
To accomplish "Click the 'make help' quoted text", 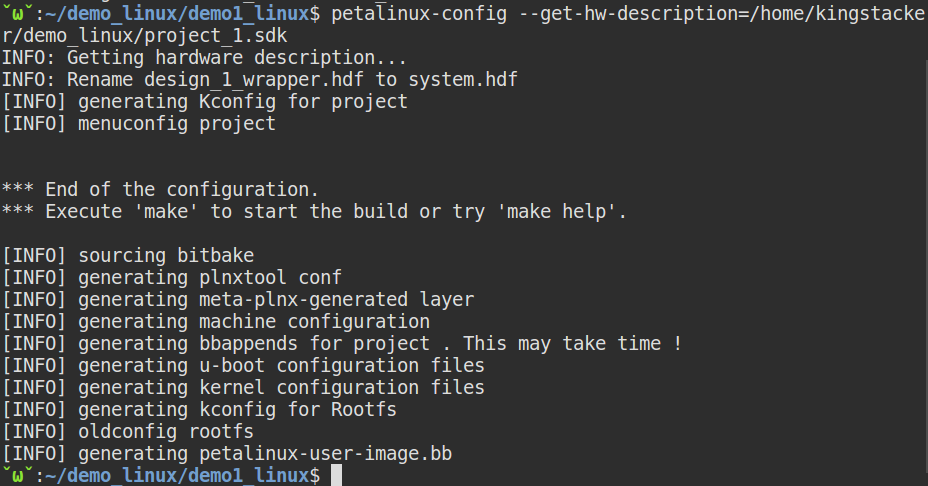I will click(556, 211).
